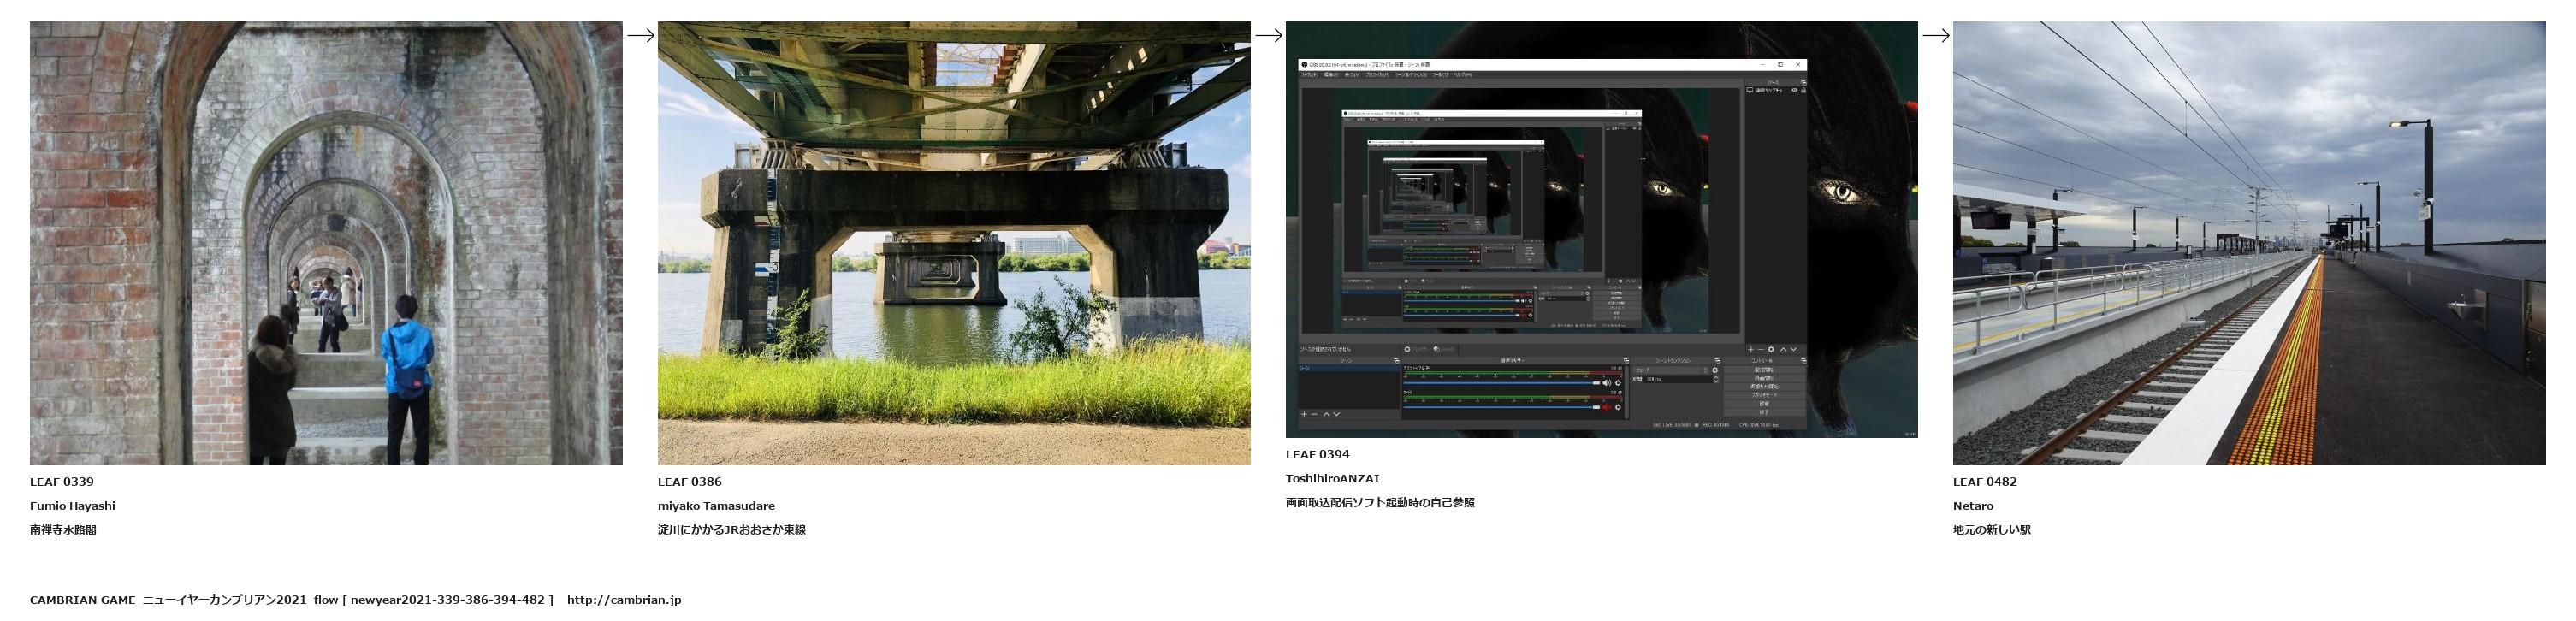
Task: Click the transition properties gear icon
Action: 1715,370
